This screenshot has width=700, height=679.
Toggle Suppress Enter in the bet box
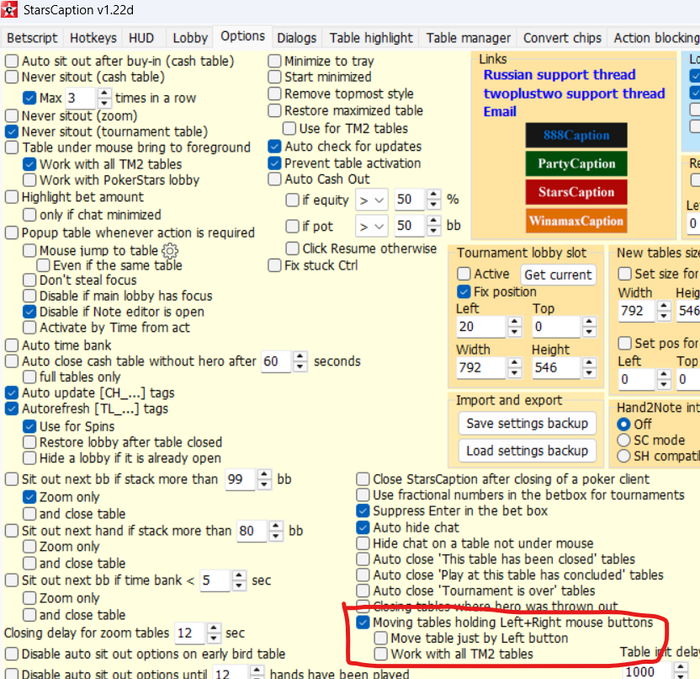[362, 511]
